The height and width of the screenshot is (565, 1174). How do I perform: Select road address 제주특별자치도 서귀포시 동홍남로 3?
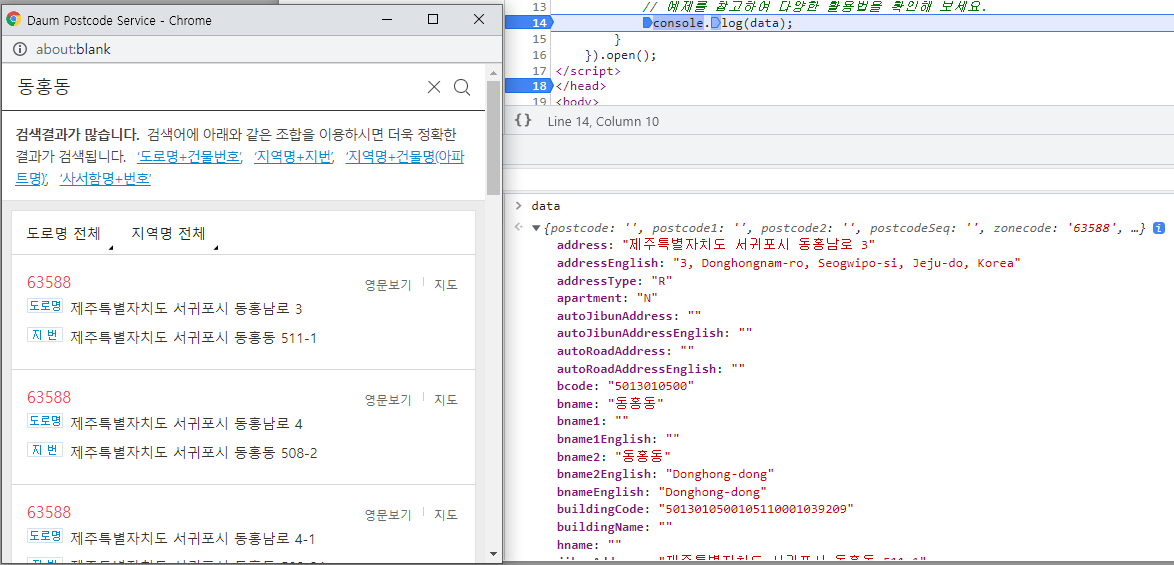pyautogui.click(x=186, y=309)
